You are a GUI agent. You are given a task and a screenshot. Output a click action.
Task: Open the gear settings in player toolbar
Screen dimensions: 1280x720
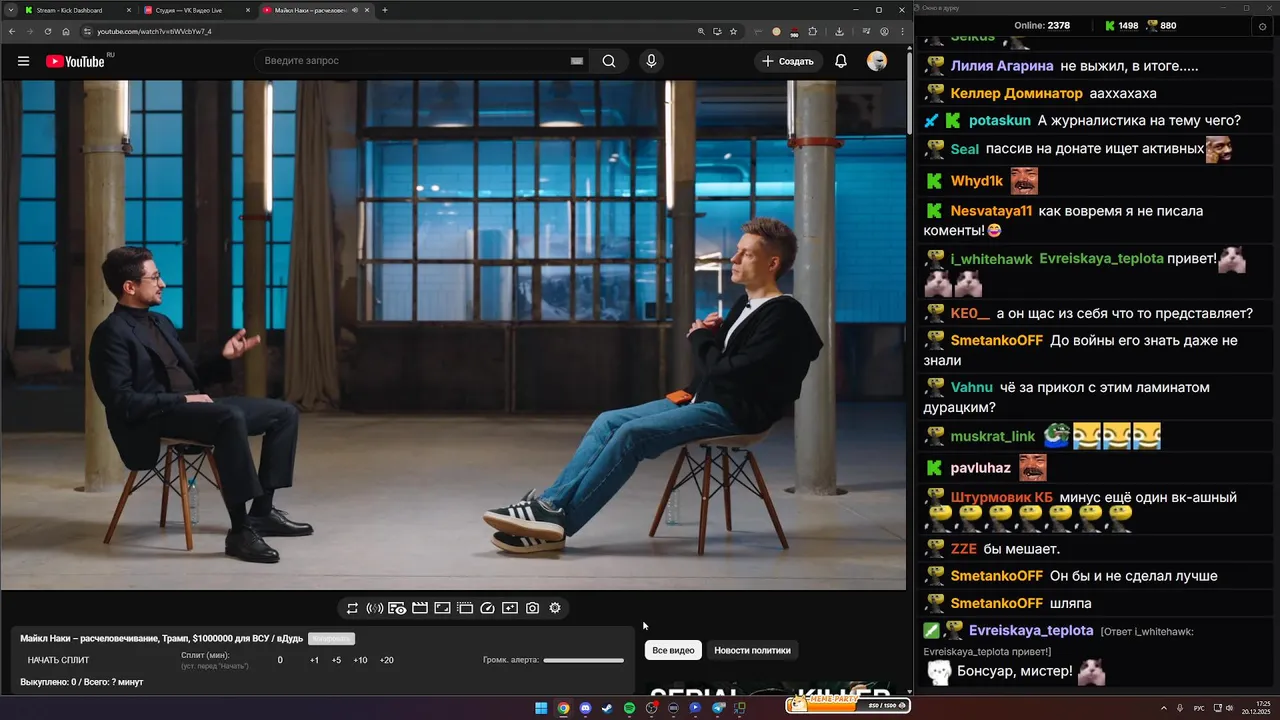[555, 608]
